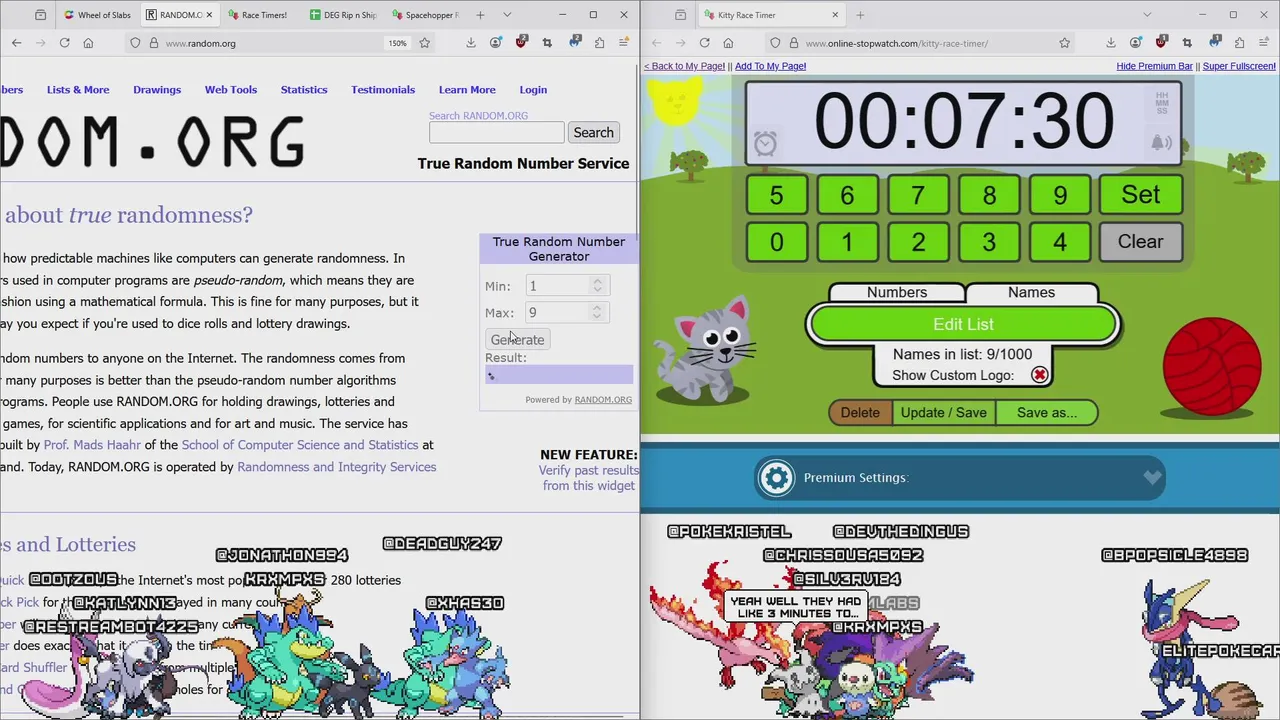Click the green number 0 key
Screen dimensions: 1280x720
(776, 242)
